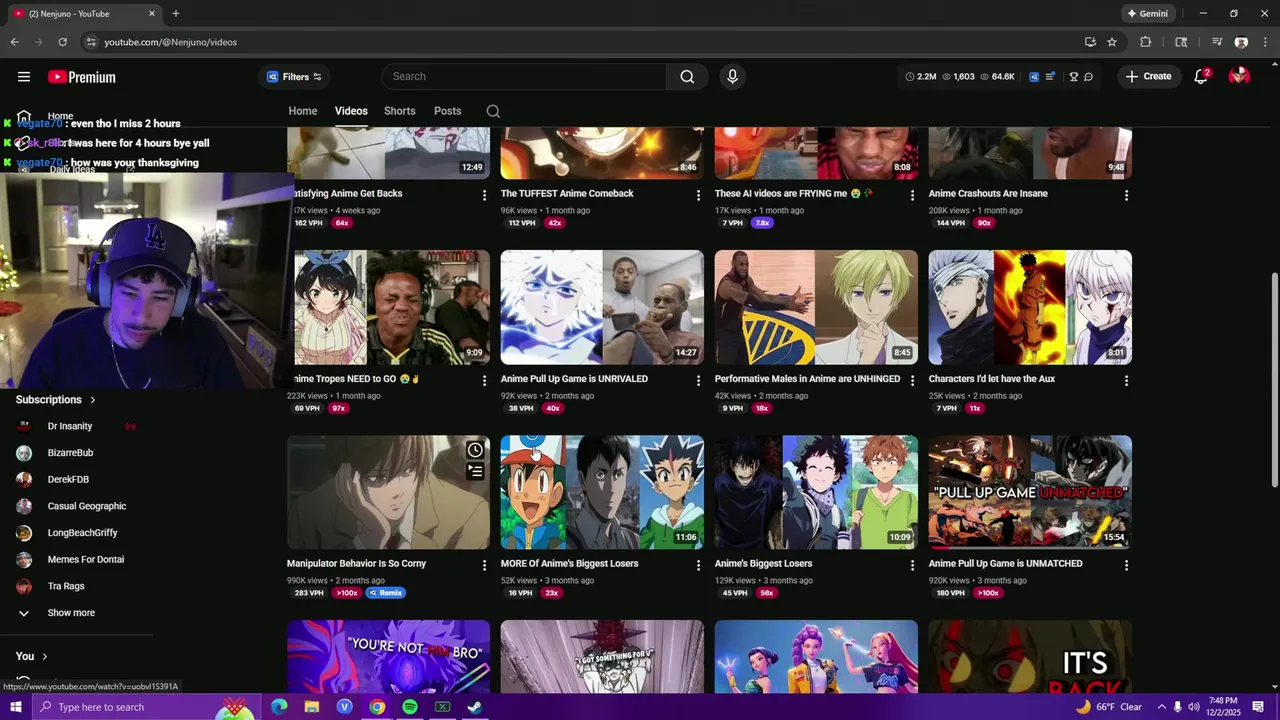Select the Nenjuno - YouTube browser tab
Image resolution: width=1280 pixels, height=720 pixels.
(85, 14)
